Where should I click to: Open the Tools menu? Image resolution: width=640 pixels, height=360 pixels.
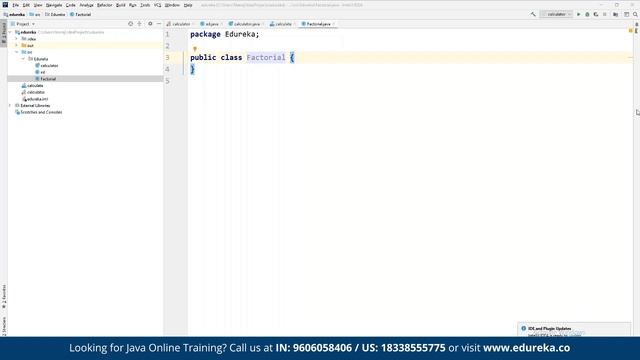[x=145, y=5]
